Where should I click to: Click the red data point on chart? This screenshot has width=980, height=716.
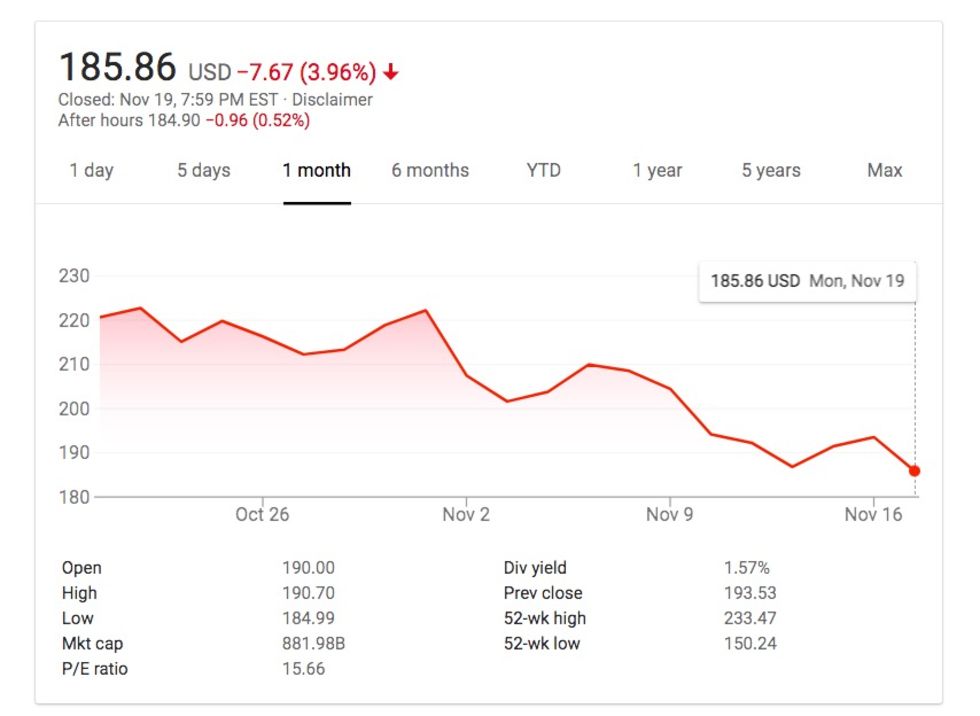(x=914, y=471)
